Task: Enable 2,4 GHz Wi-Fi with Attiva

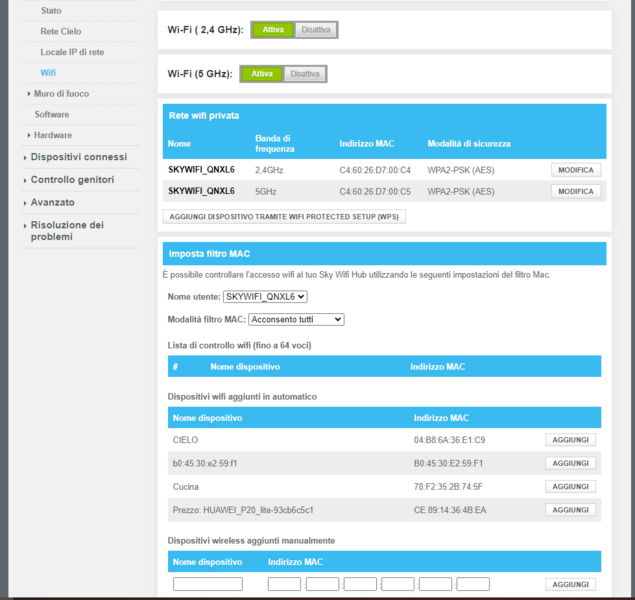Action: (x=273, y=30)
